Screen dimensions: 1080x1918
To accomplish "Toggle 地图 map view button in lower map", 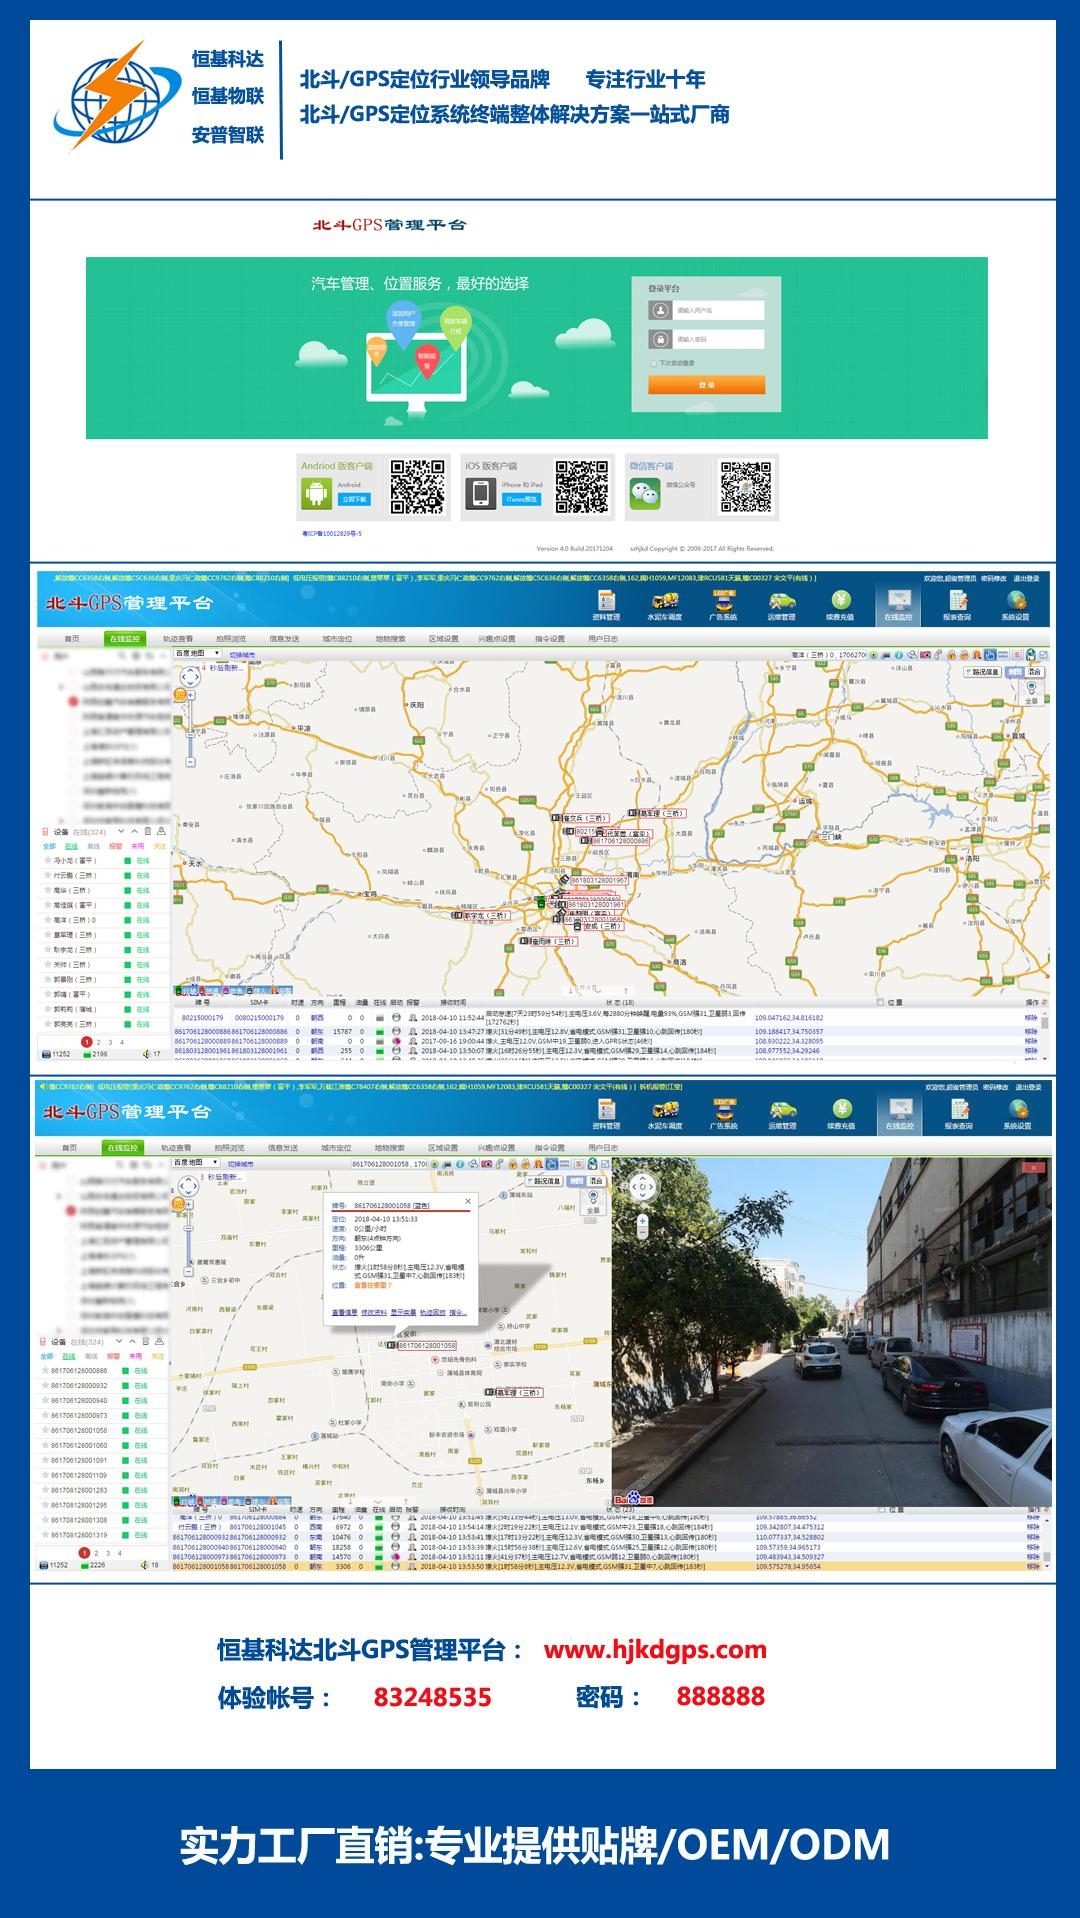I will (x=576, y=1181).
